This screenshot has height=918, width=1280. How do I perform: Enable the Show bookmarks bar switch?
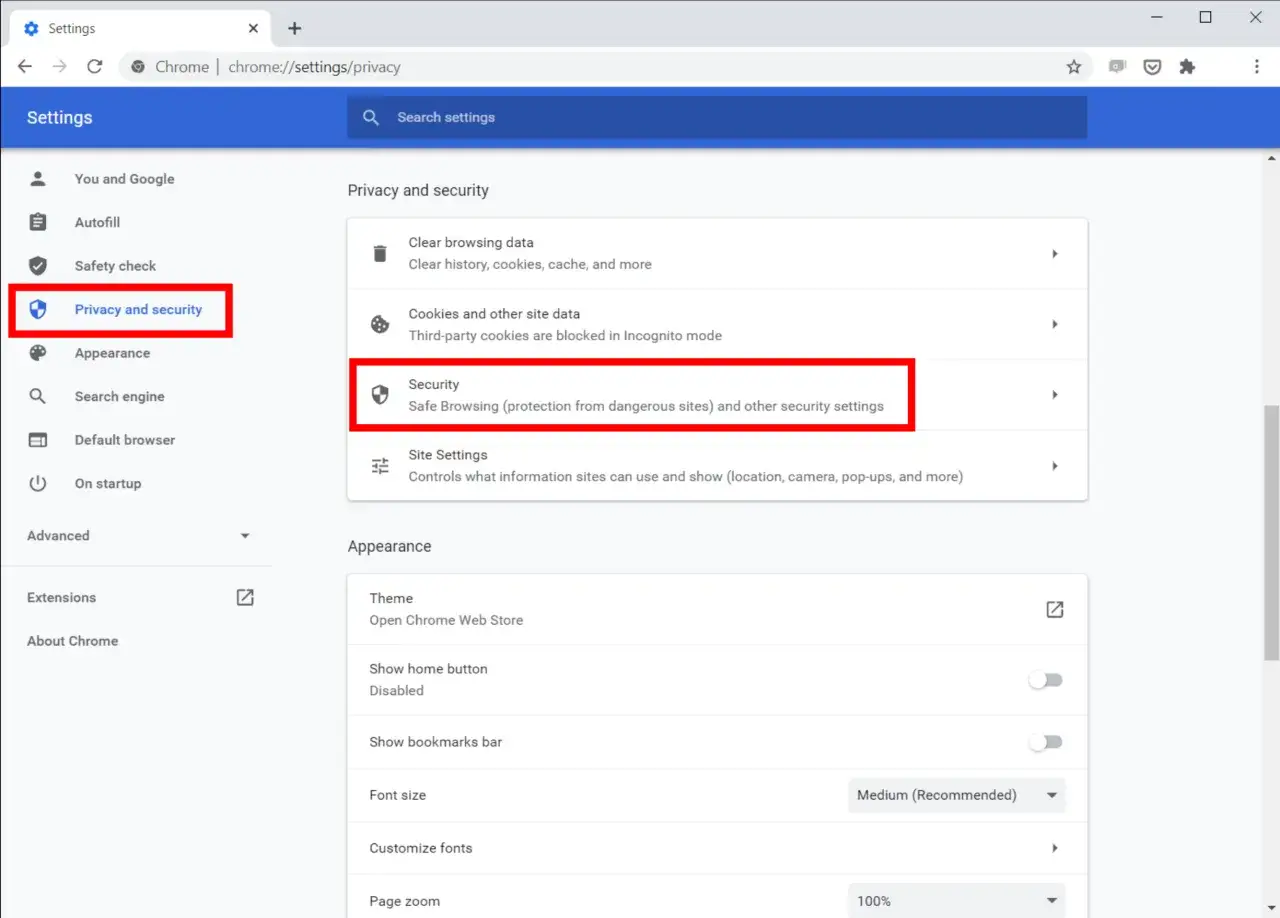coord(1046,742)
